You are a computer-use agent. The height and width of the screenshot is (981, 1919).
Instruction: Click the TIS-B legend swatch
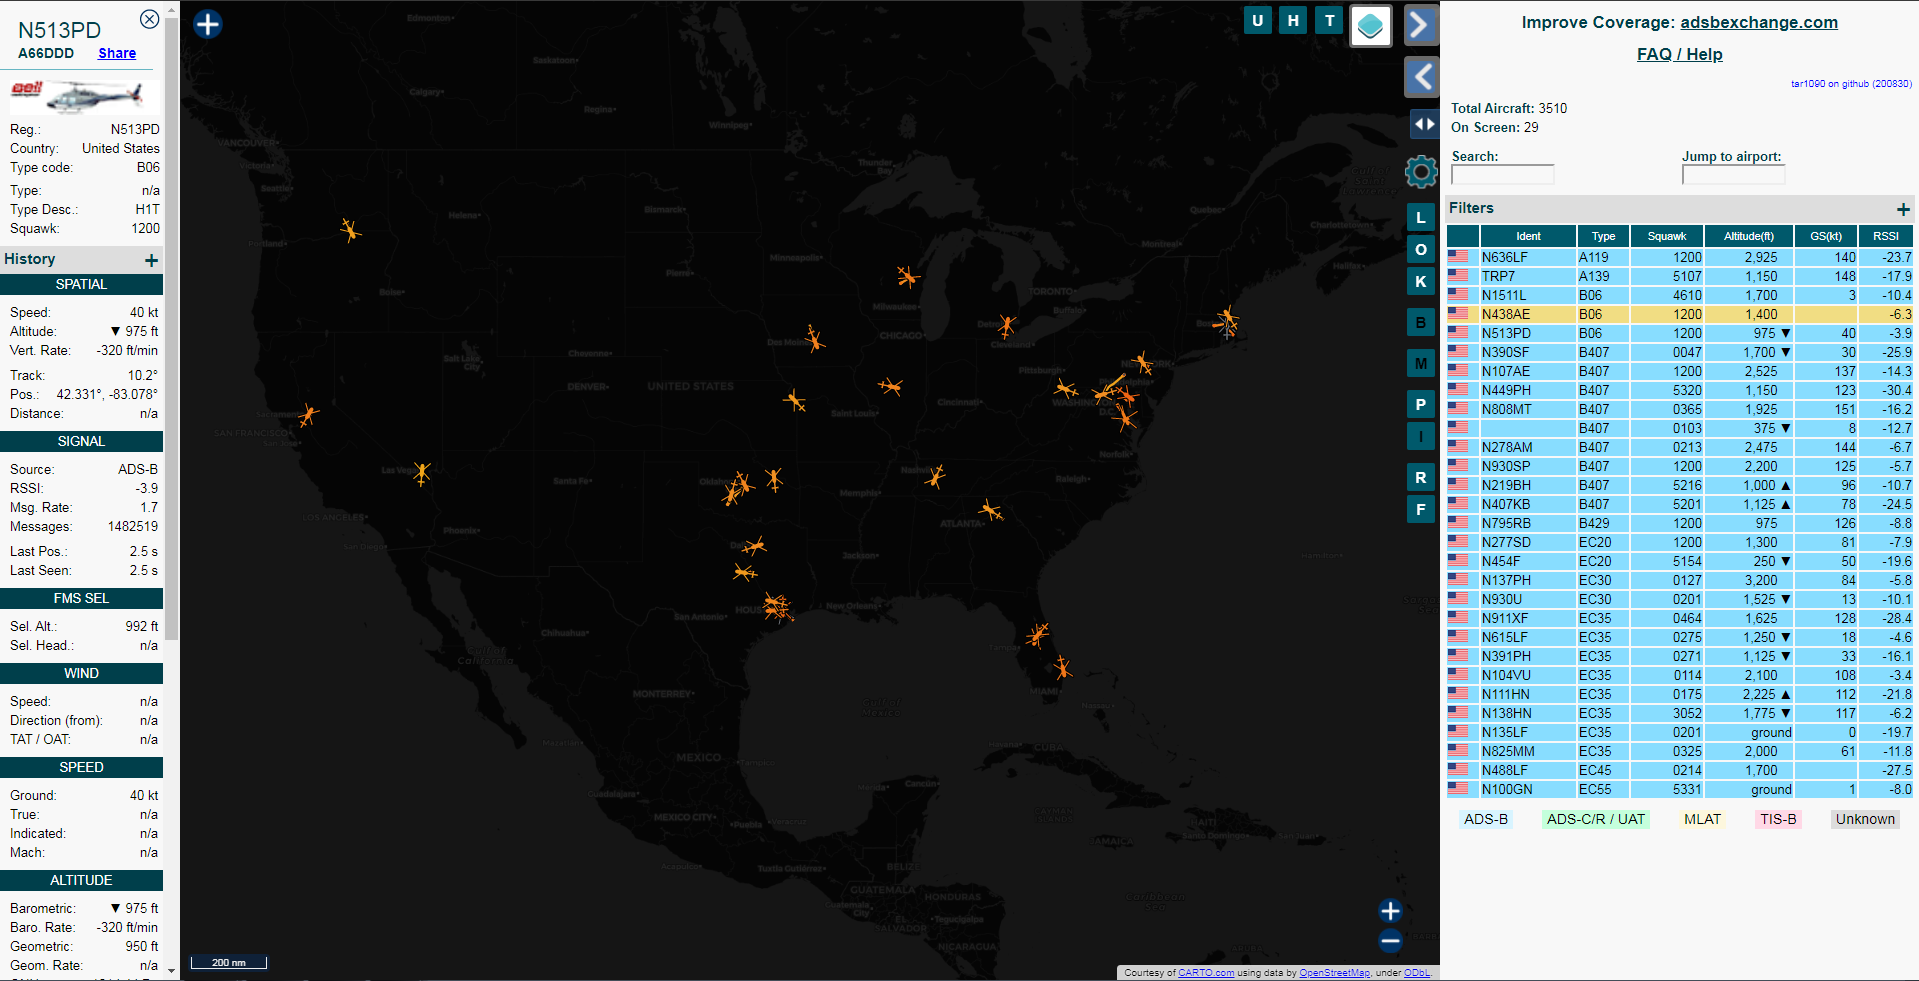point(1778,819)
